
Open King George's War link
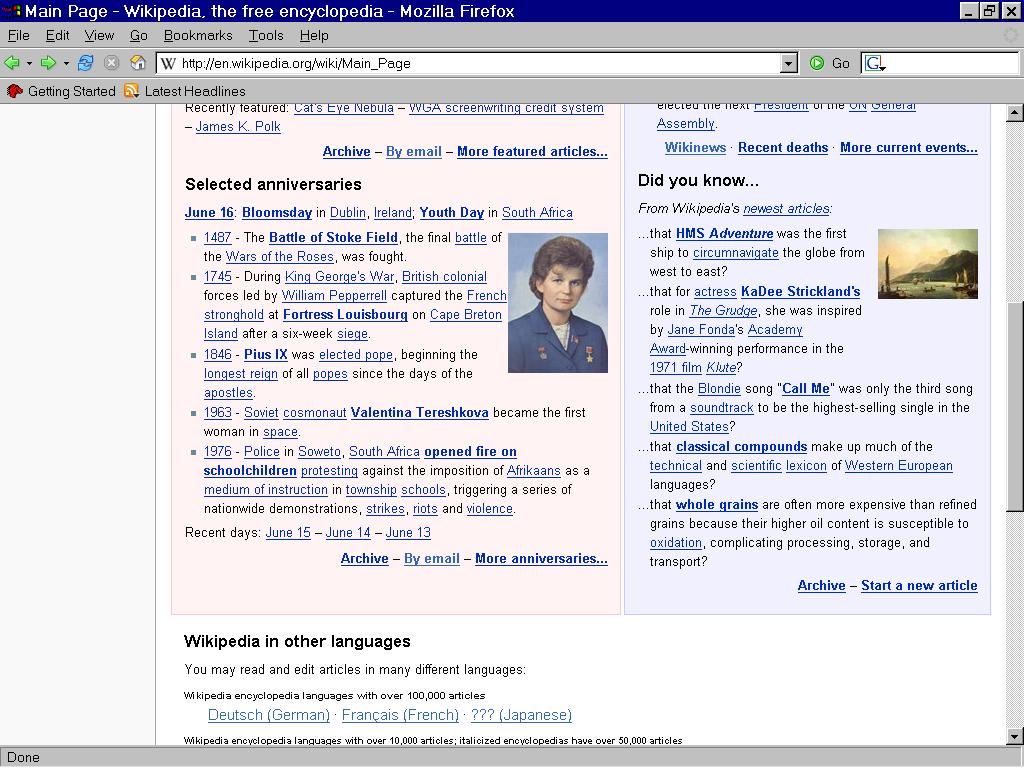point(339,276)
